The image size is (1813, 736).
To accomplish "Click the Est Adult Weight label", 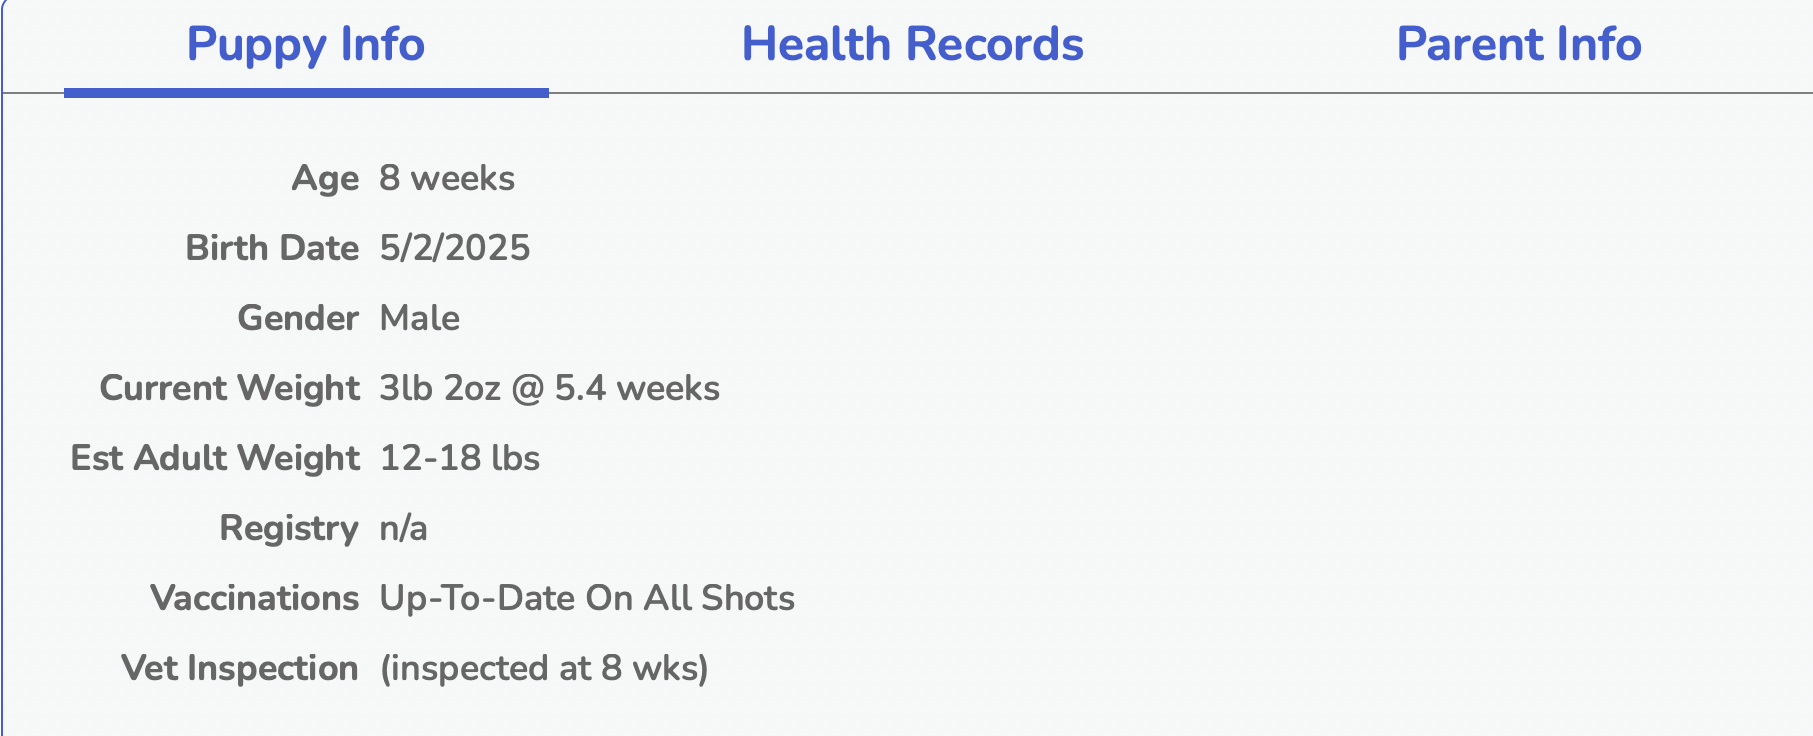I will click(215, 458).
